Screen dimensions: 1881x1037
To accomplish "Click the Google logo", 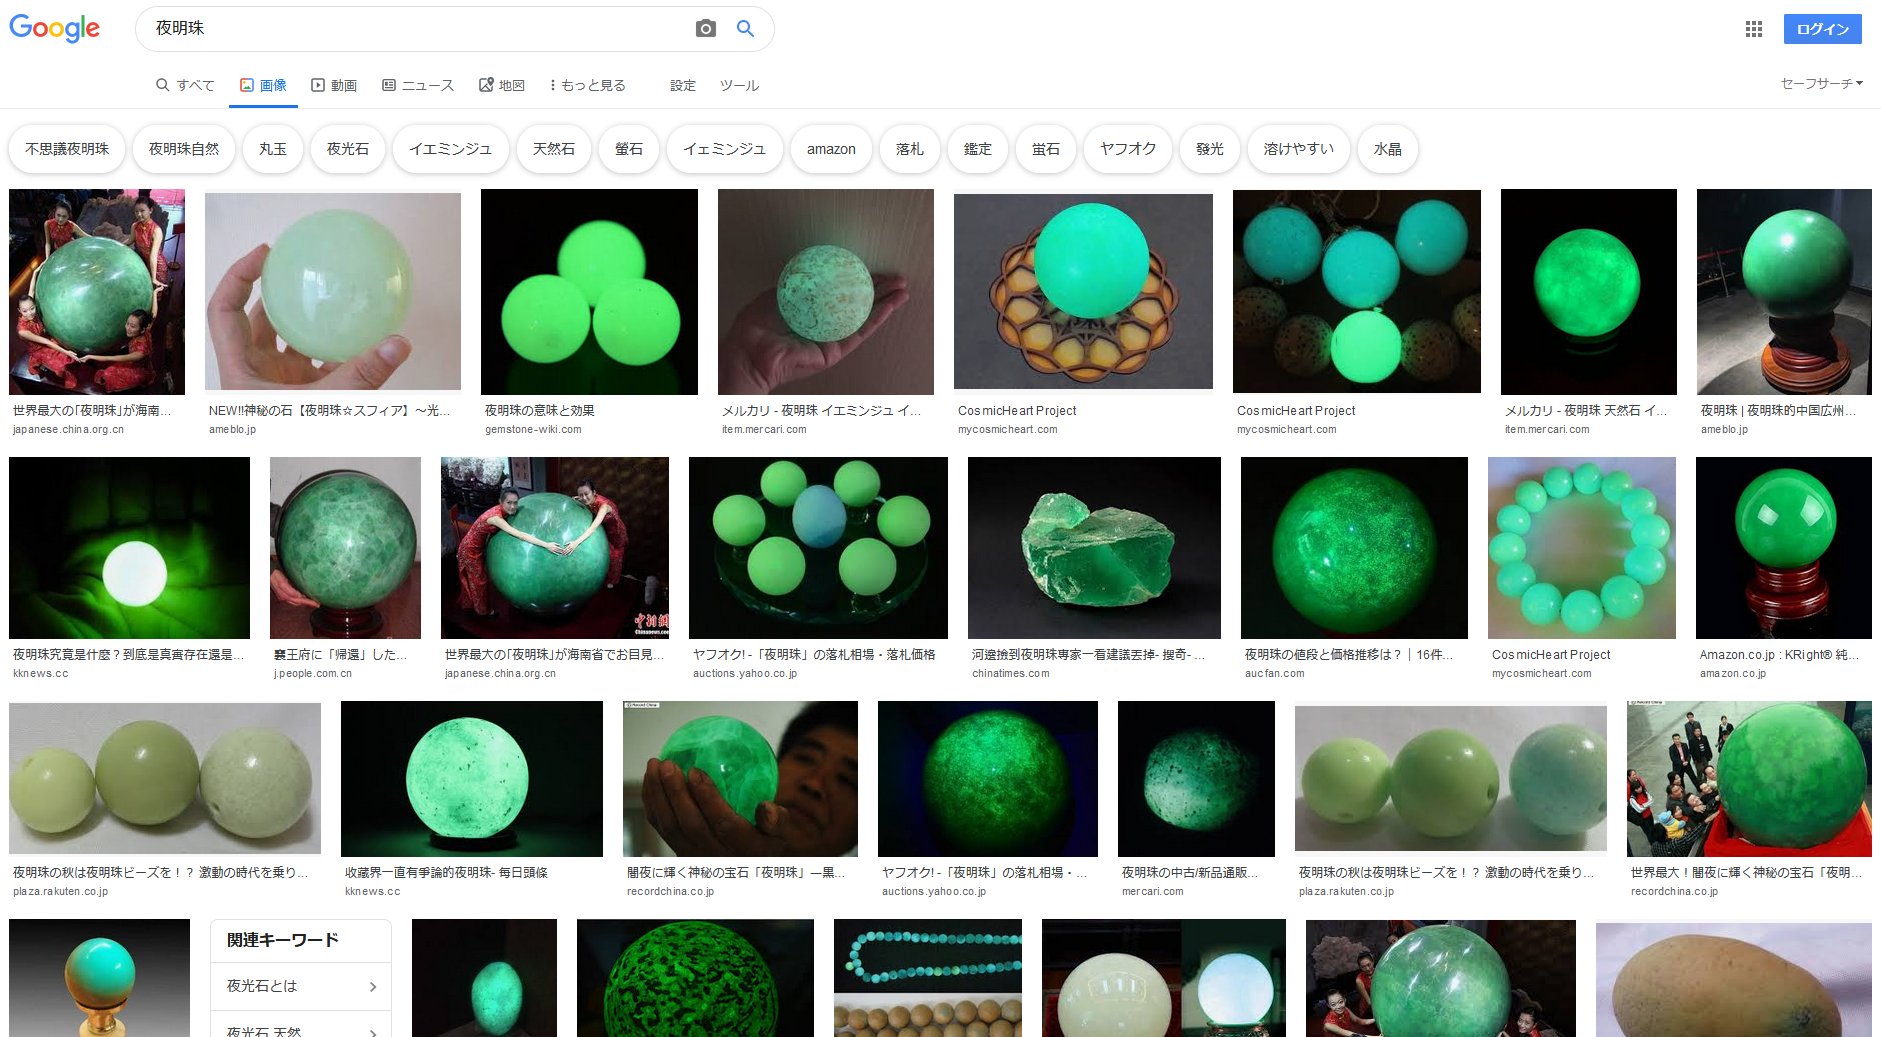I will pos(55,28).
